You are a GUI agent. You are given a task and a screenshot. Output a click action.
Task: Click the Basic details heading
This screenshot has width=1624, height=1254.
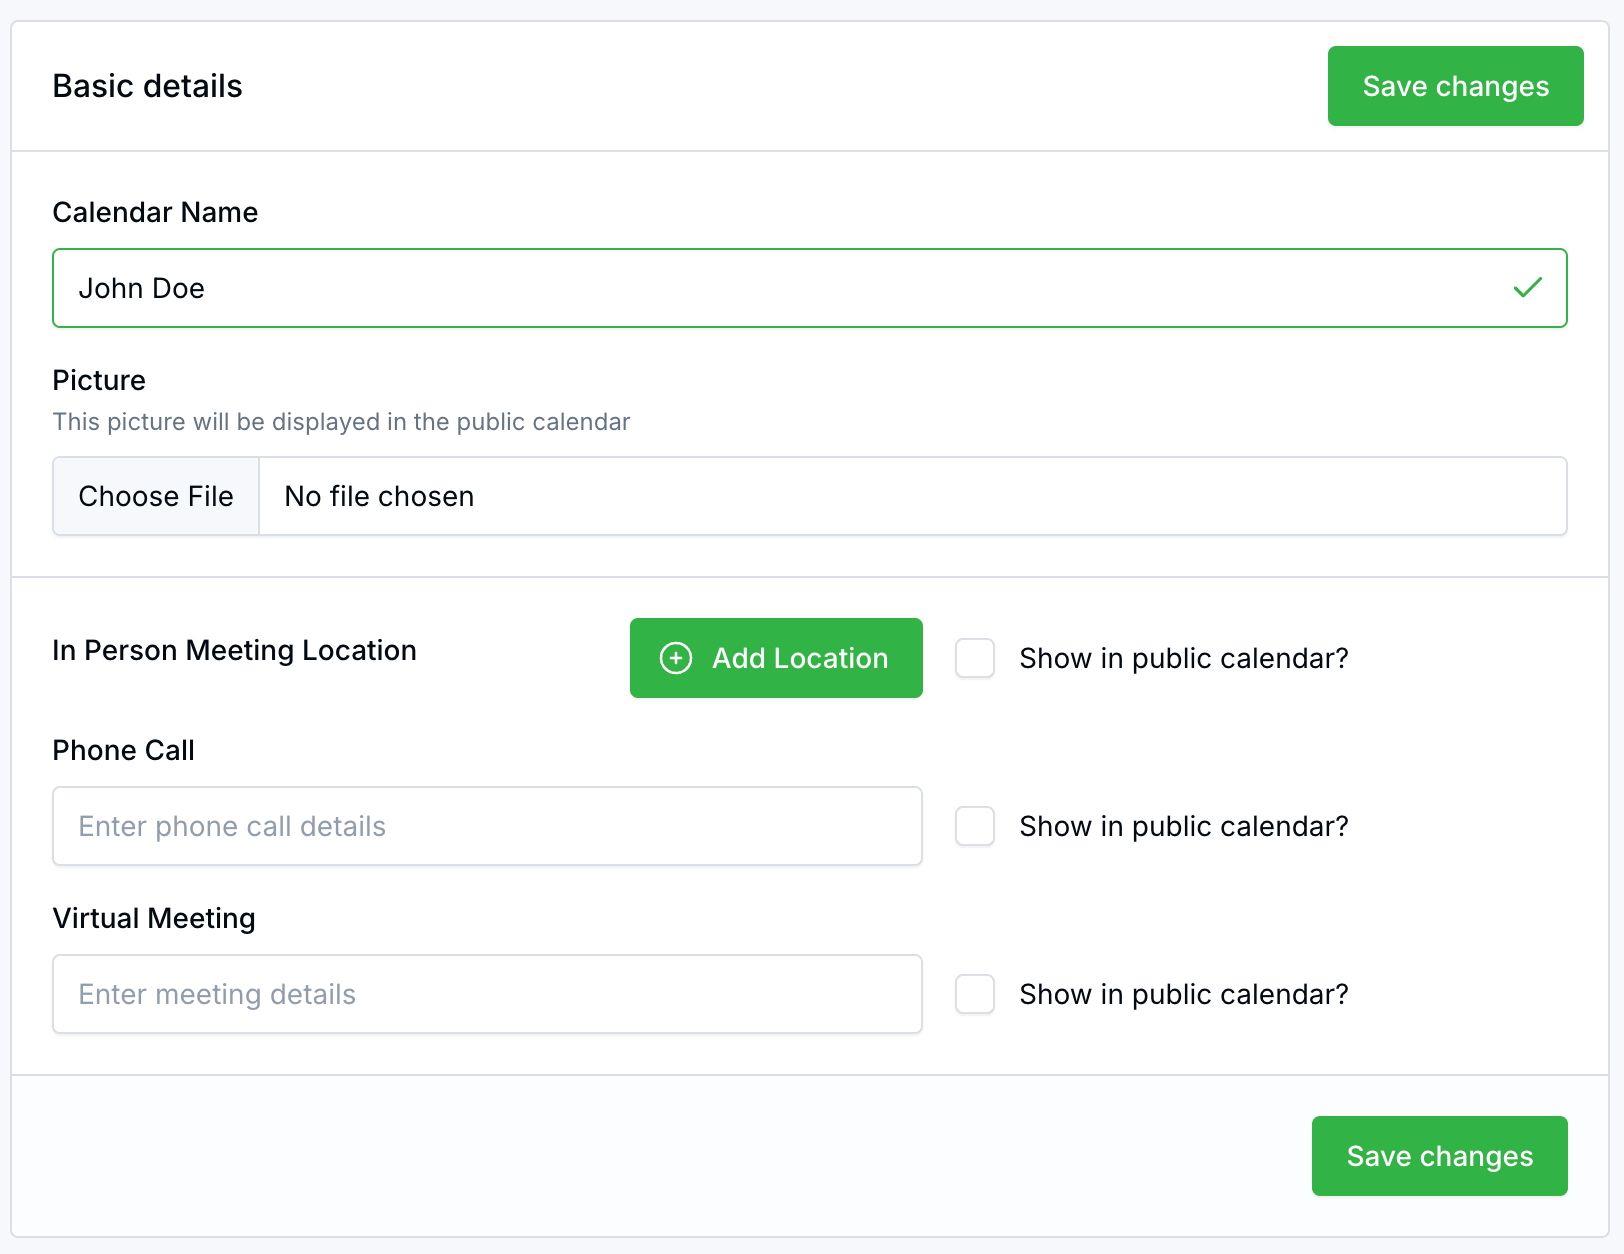click(x=147, y=86)
